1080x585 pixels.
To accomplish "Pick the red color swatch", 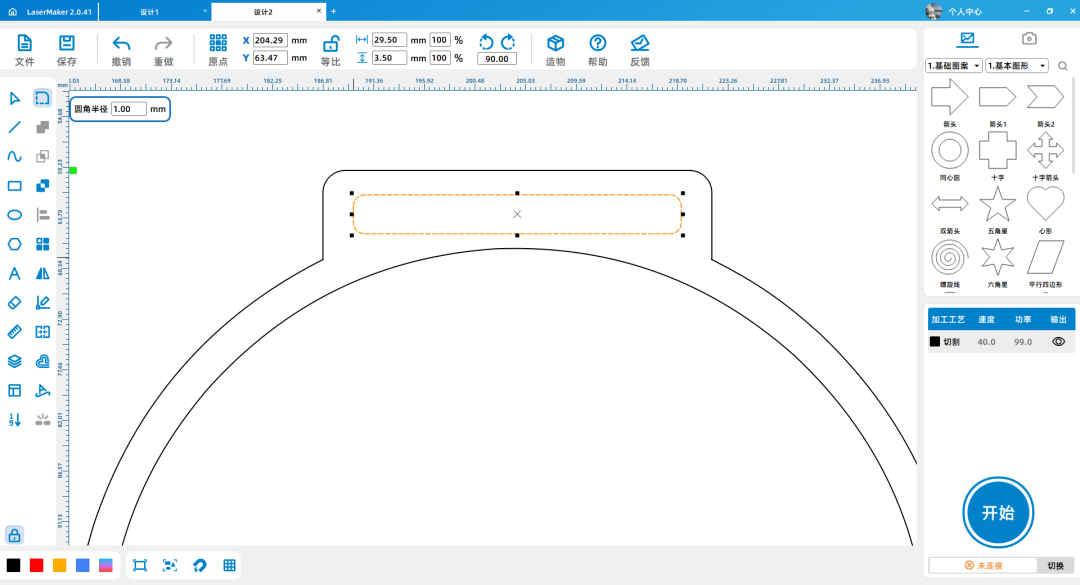I will click(x=37, y=565).
